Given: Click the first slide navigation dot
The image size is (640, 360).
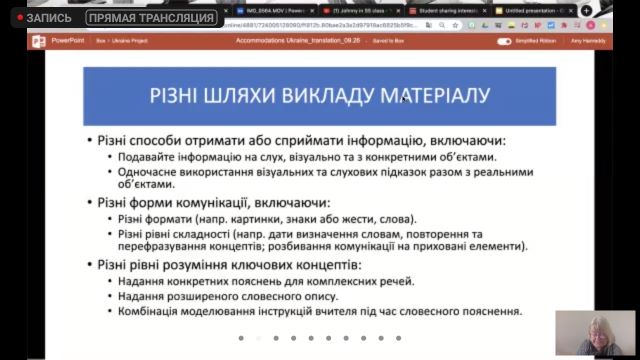Looking at the screenshot, I should [x=241, y=338].
